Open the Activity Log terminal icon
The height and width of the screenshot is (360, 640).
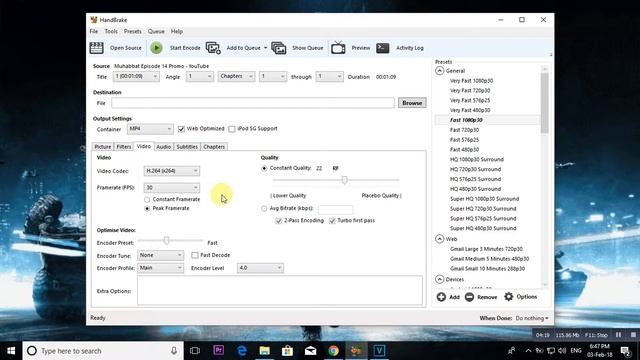point(382,48)
